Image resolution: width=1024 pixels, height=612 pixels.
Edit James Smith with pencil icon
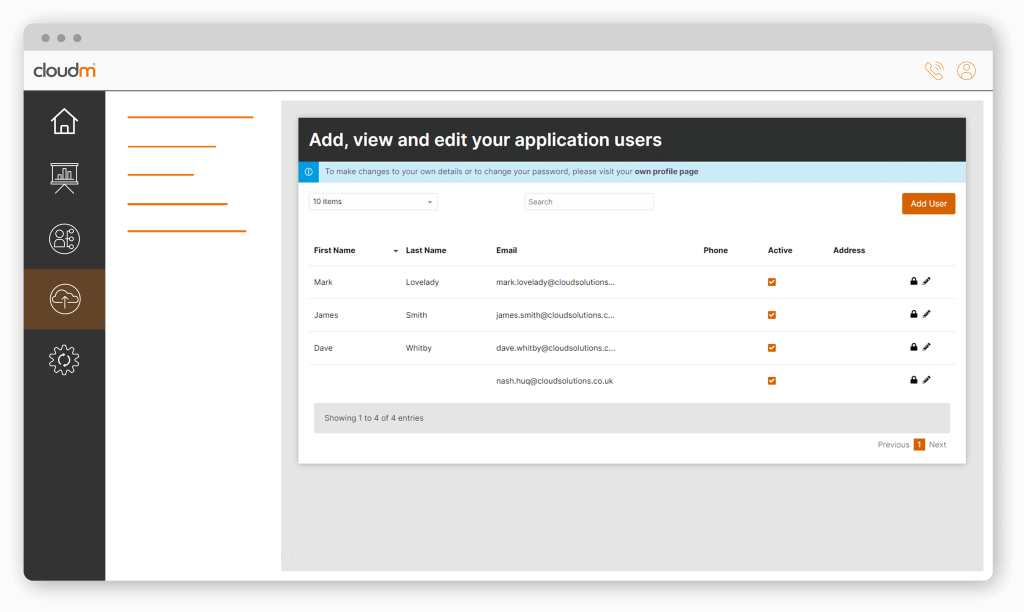(x=927, y=315)
